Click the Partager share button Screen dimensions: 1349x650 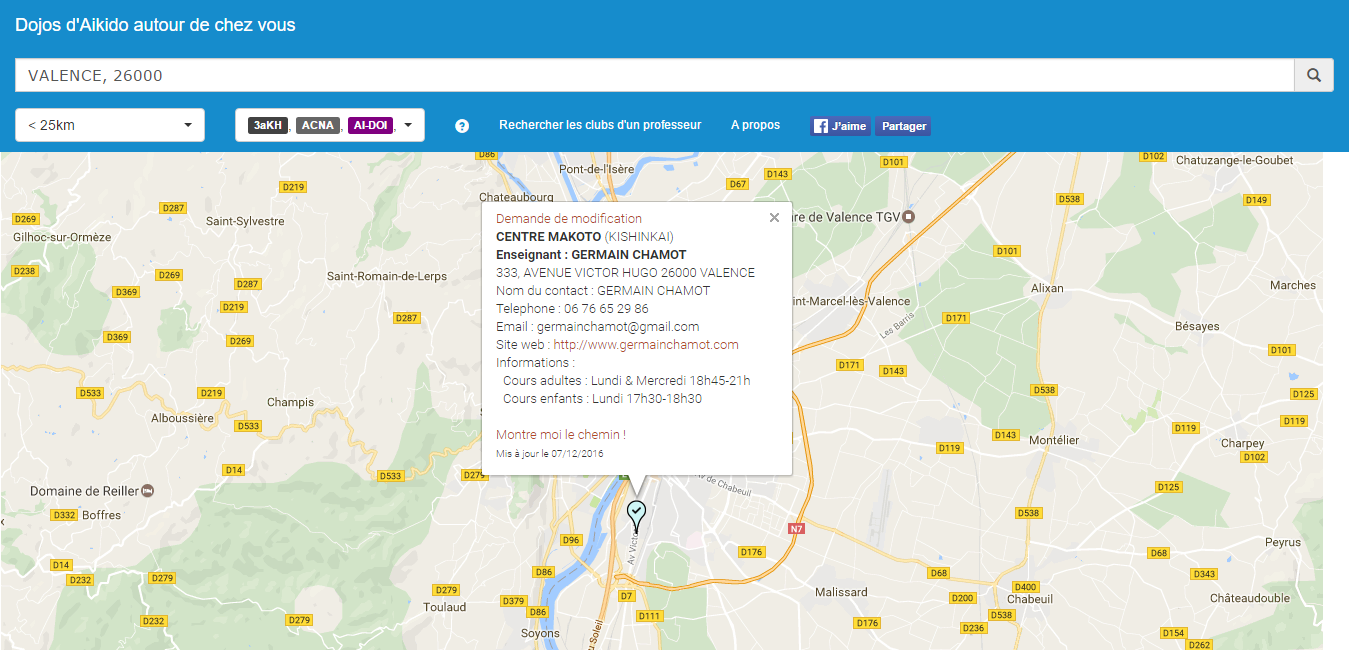tap(904, 126)
